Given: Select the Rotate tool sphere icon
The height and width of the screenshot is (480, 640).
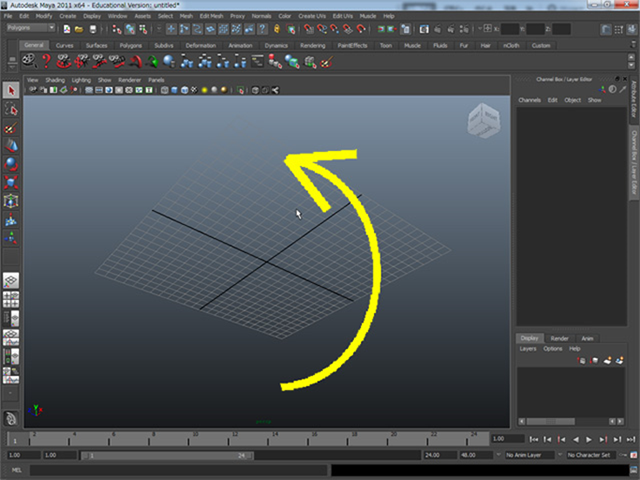Looking at the screenshot, I should 11,164.
